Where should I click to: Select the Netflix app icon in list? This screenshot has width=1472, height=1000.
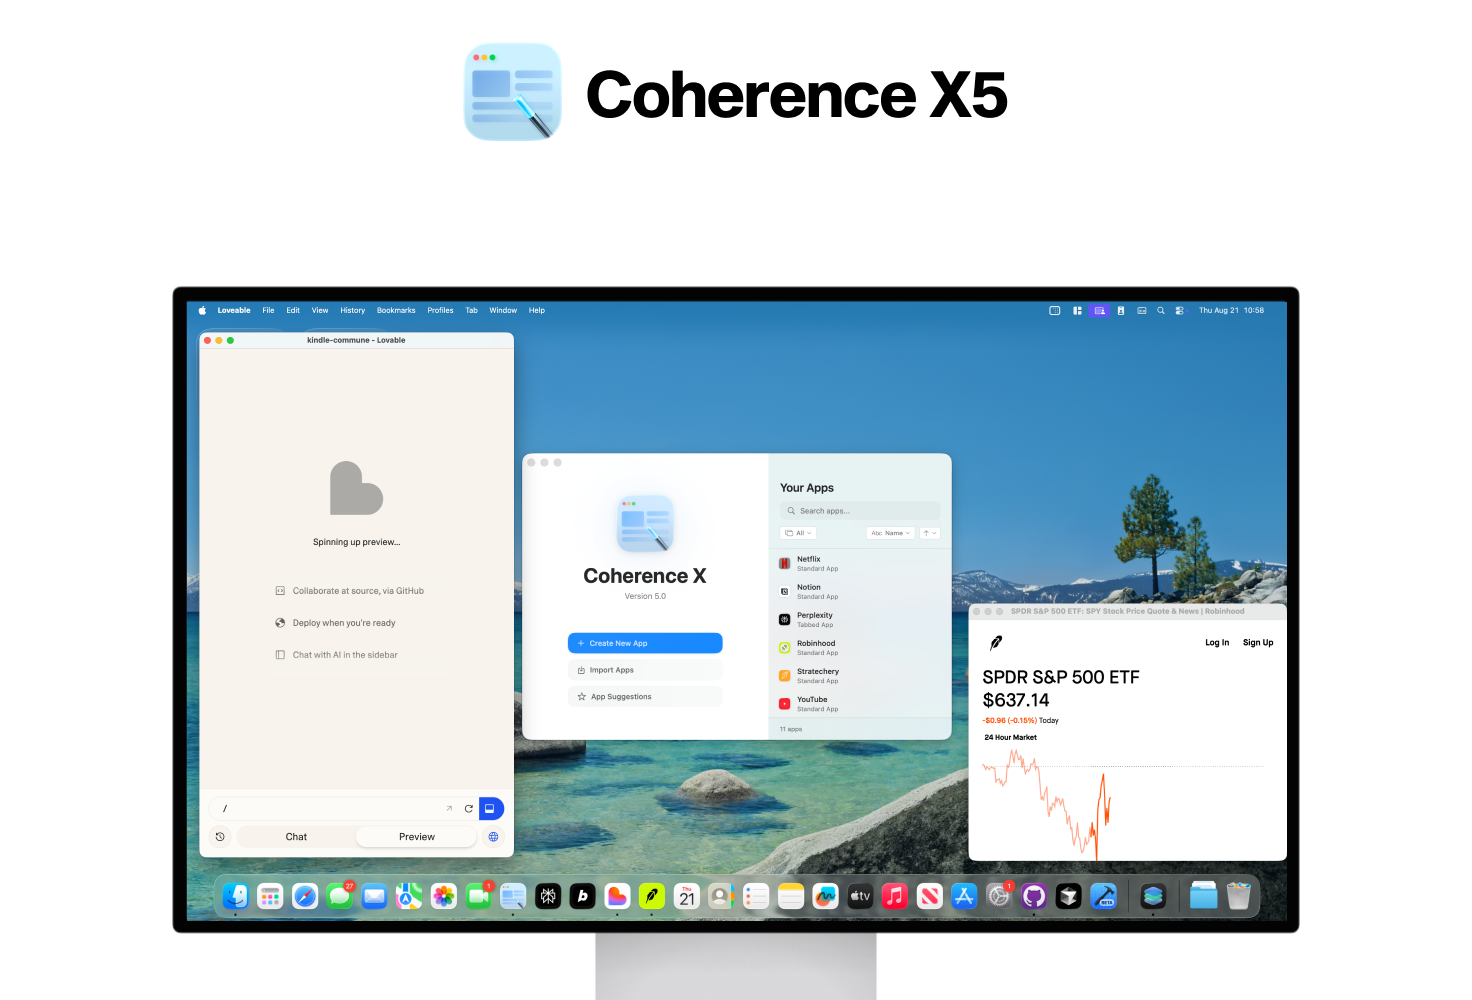[x=785, y=564]
